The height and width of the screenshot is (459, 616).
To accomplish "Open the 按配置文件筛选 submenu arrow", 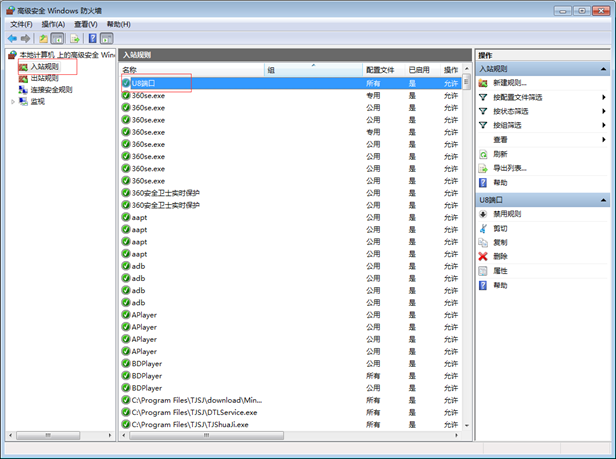I will pos(604,97).
